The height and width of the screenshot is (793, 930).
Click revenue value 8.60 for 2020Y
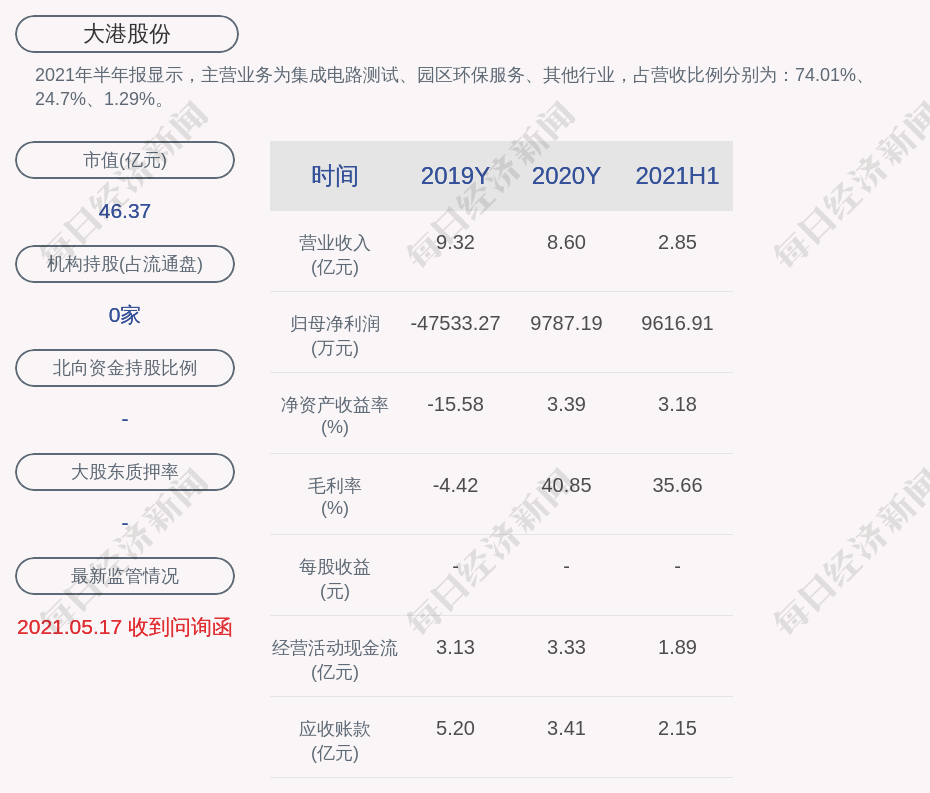pyautogui.click(x=566, y=243)
